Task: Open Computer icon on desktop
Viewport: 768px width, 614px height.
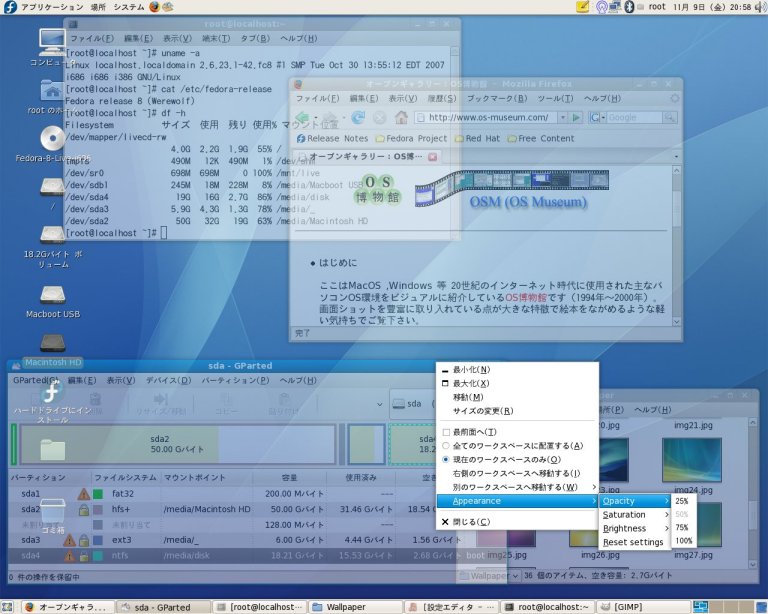Action: coord(51,43)
